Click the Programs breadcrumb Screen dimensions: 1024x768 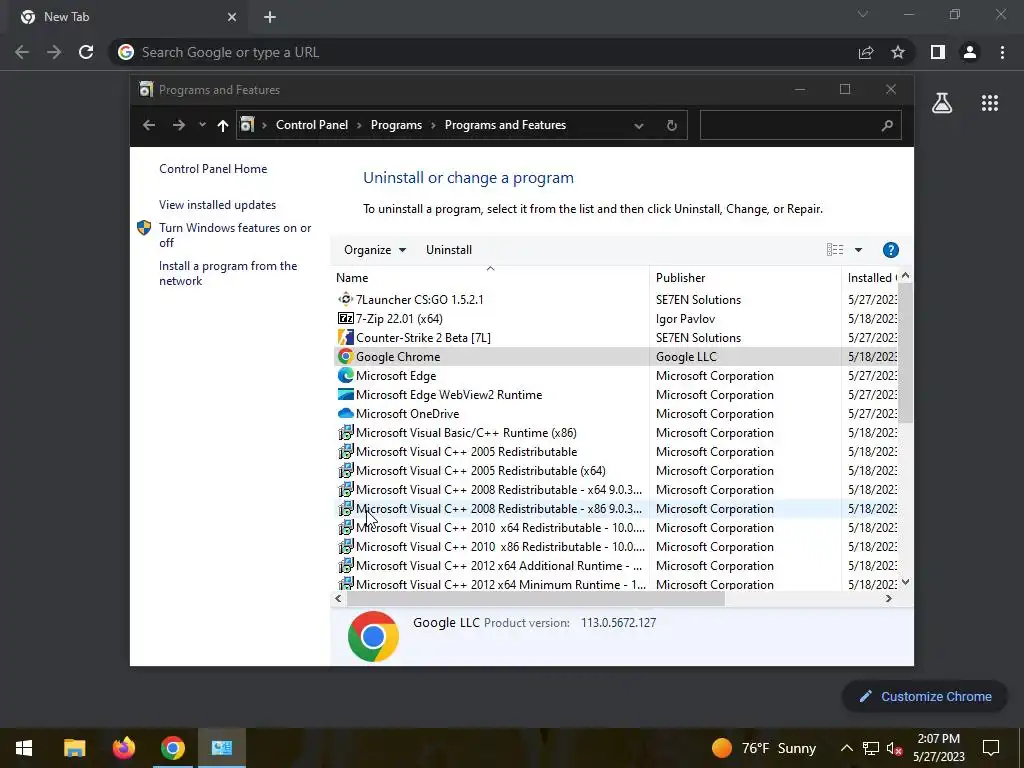[396, 125]
